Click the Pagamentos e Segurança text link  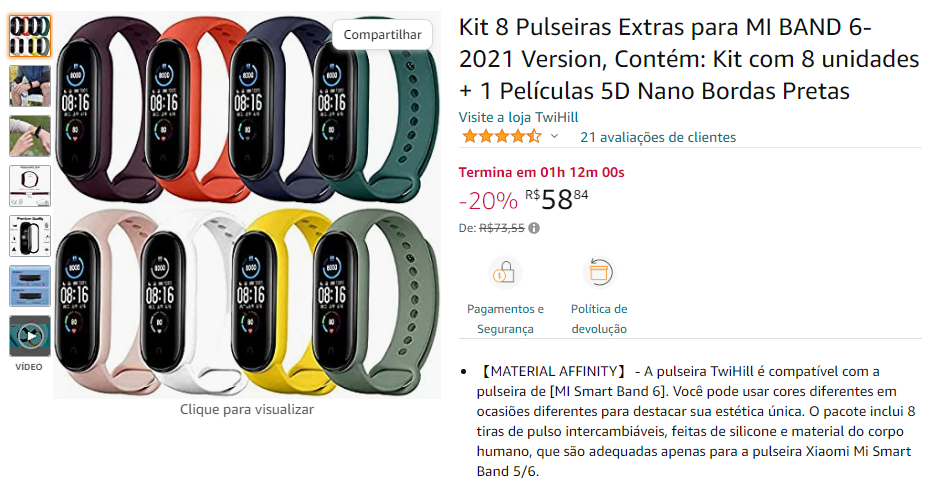pos(505,319)
